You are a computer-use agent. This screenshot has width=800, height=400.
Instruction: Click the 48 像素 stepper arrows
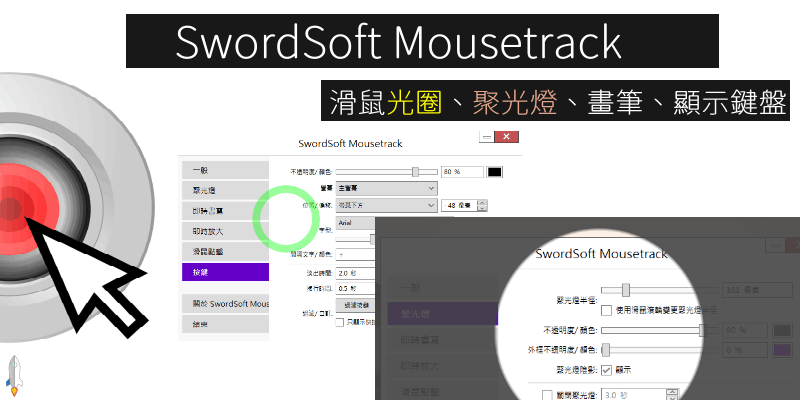[482, 205]
